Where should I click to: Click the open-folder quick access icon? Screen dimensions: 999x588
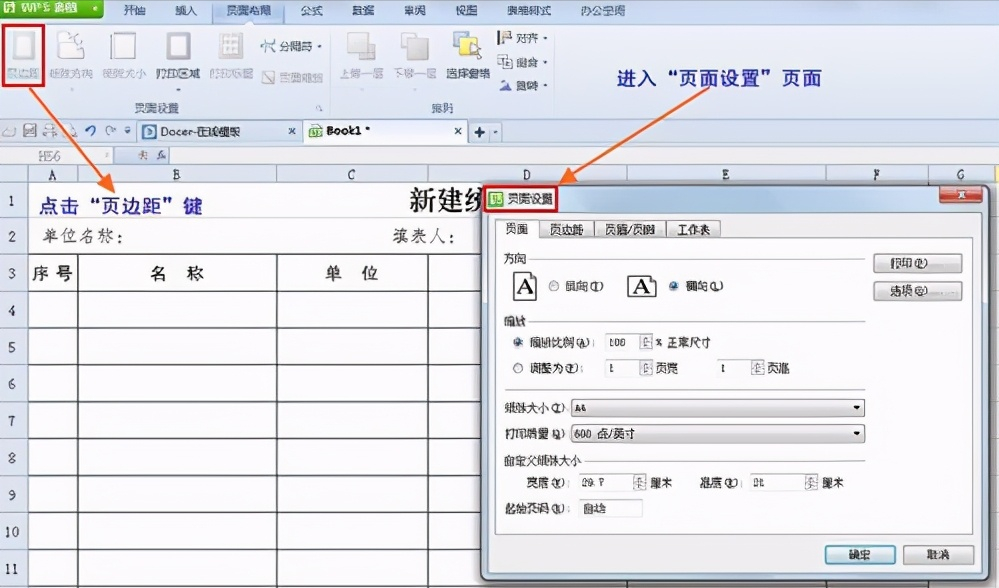coord(8,132)
